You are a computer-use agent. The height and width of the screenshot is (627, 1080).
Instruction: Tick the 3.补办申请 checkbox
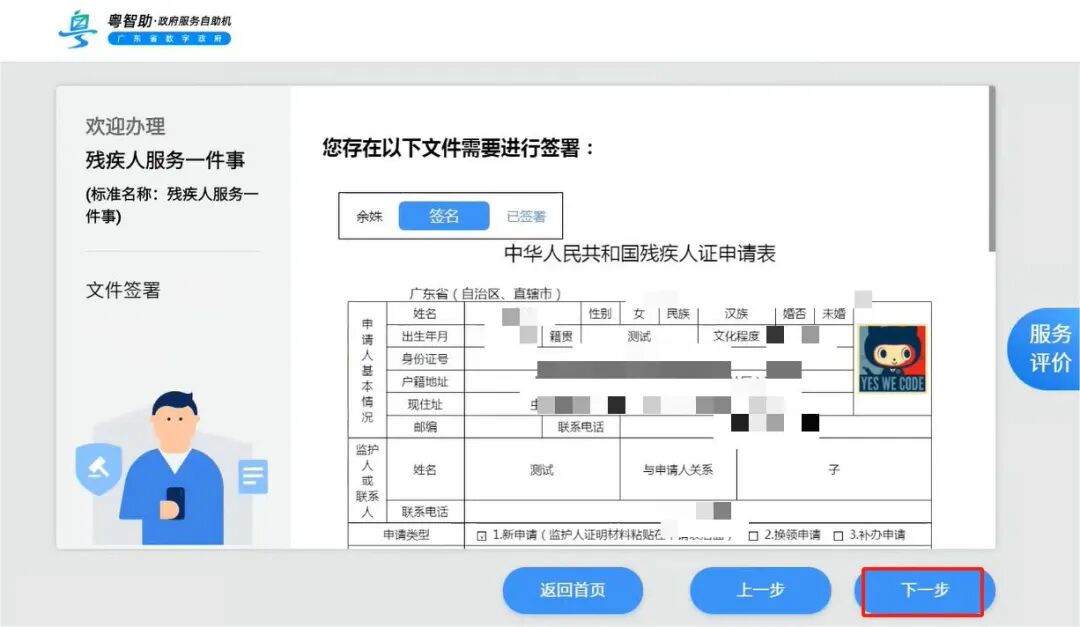click(838, 535)
